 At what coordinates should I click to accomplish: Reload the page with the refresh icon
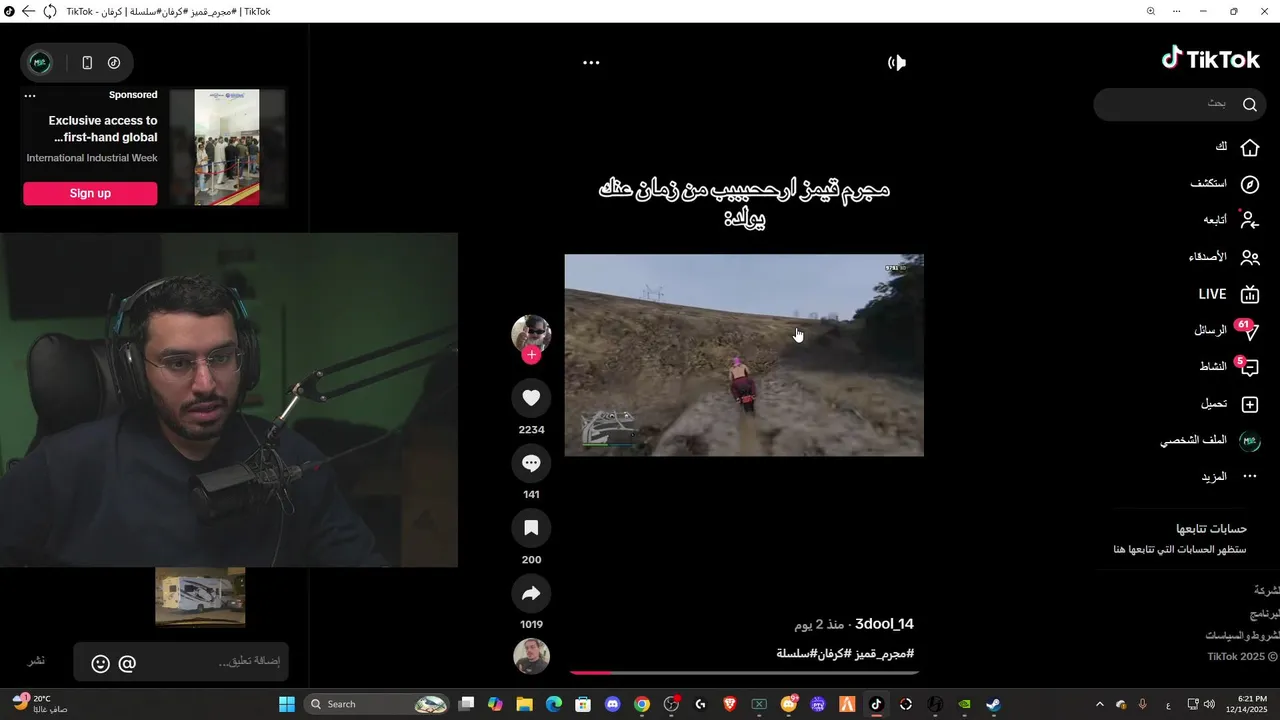click(x=49, y=11)
